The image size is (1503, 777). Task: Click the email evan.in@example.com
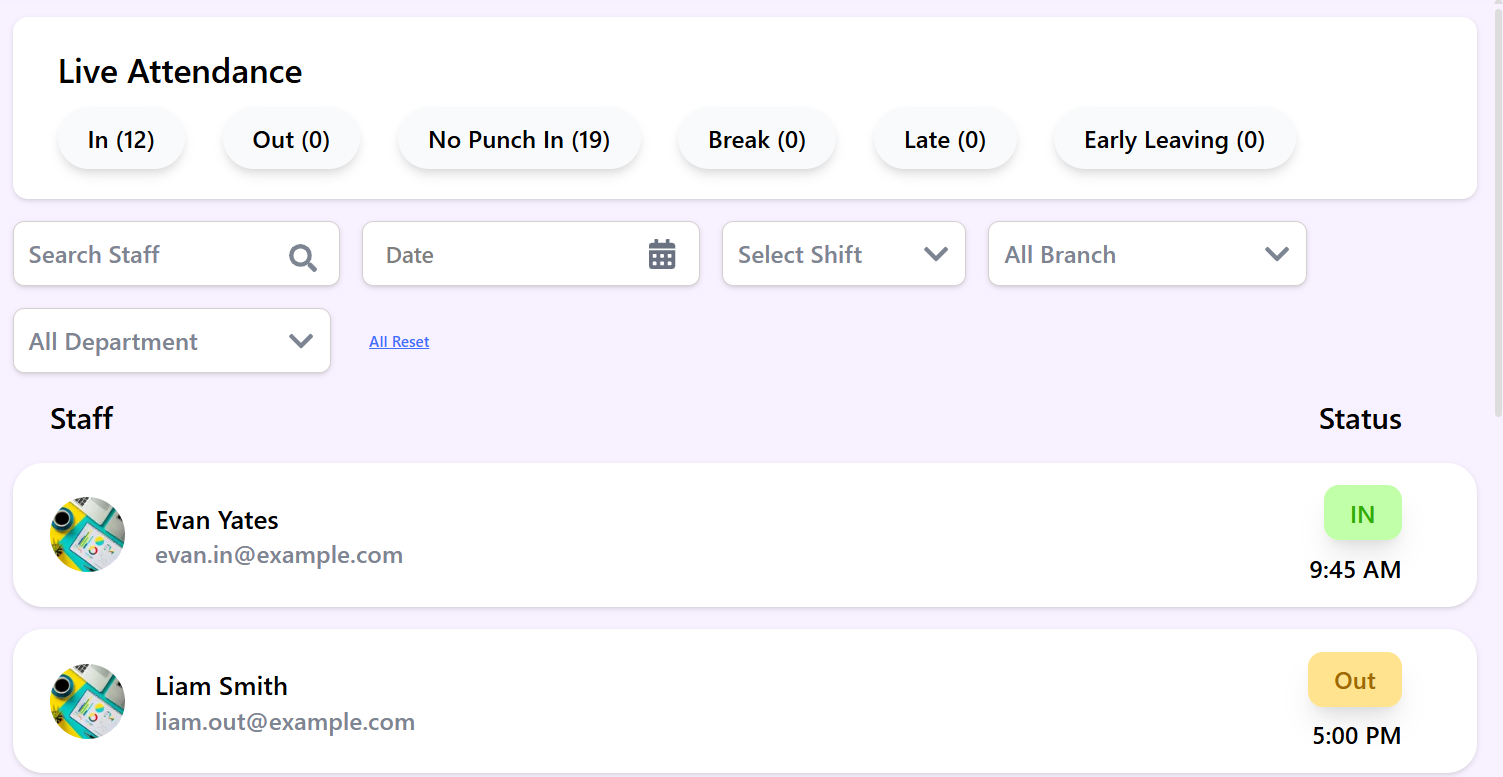tap(279, 554)
